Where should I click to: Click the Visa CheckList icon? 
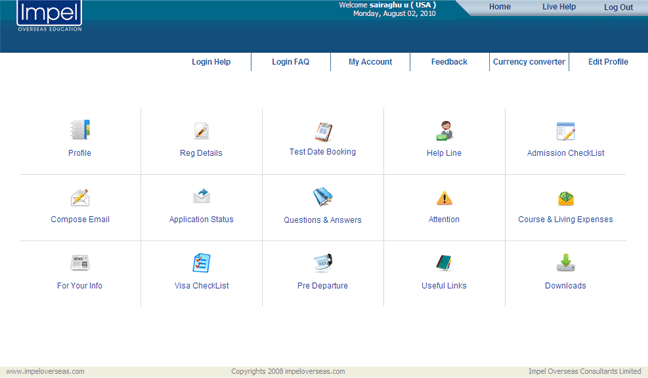point(202,263)
